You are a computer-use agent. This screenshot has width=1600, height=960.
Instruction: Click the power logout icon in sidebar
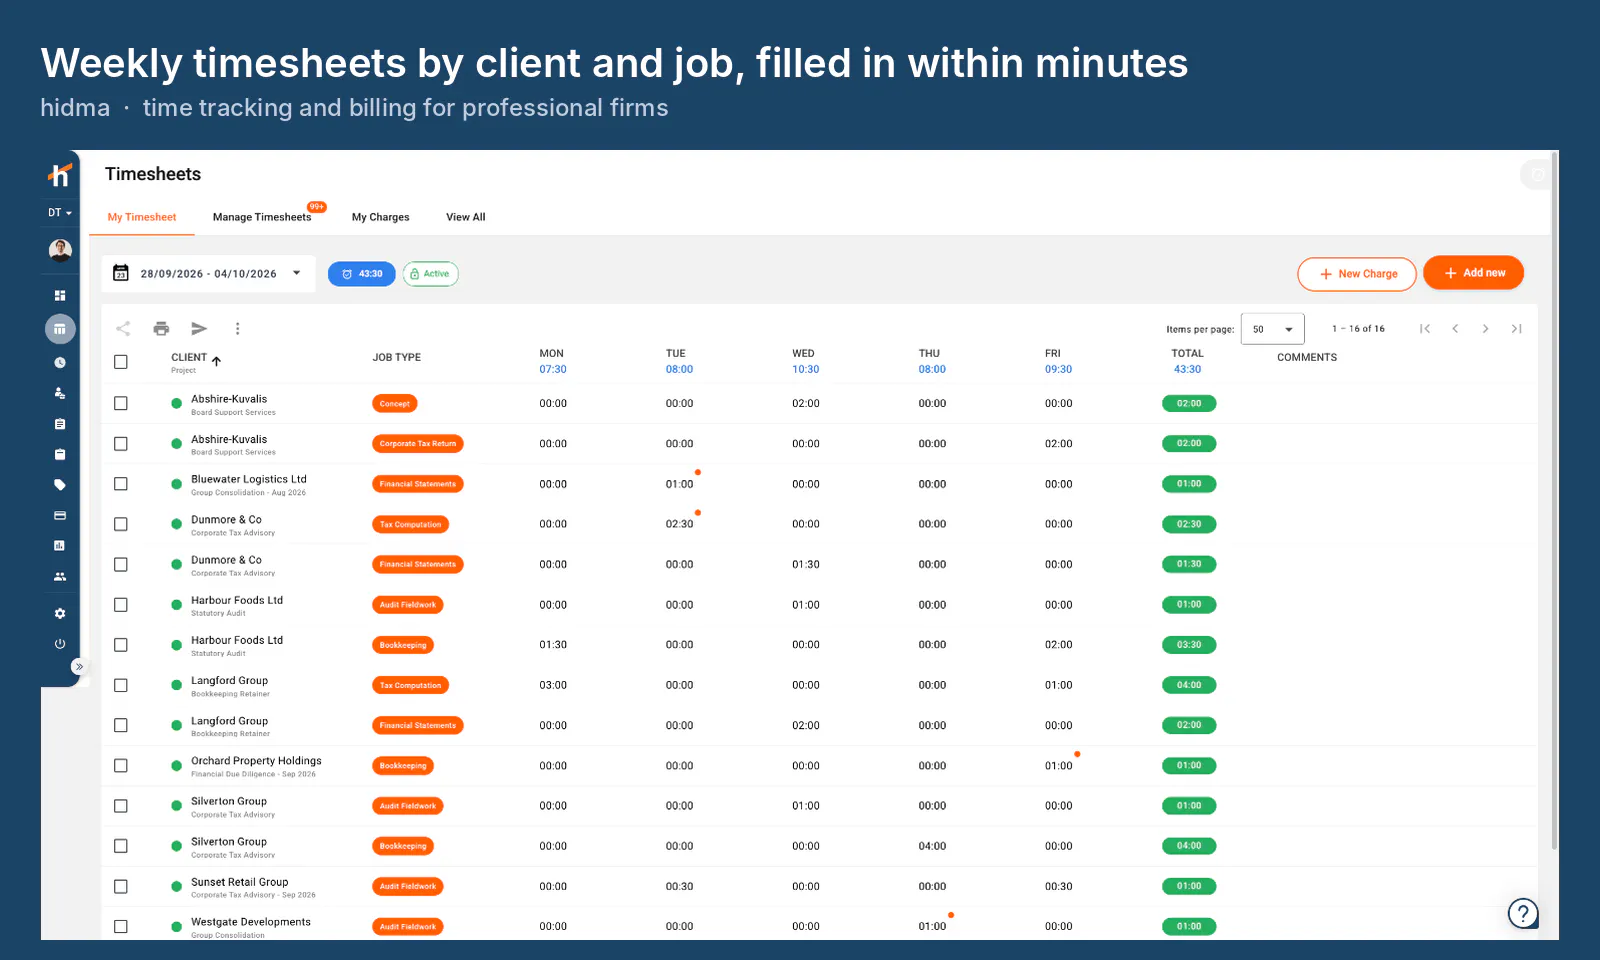60,644
